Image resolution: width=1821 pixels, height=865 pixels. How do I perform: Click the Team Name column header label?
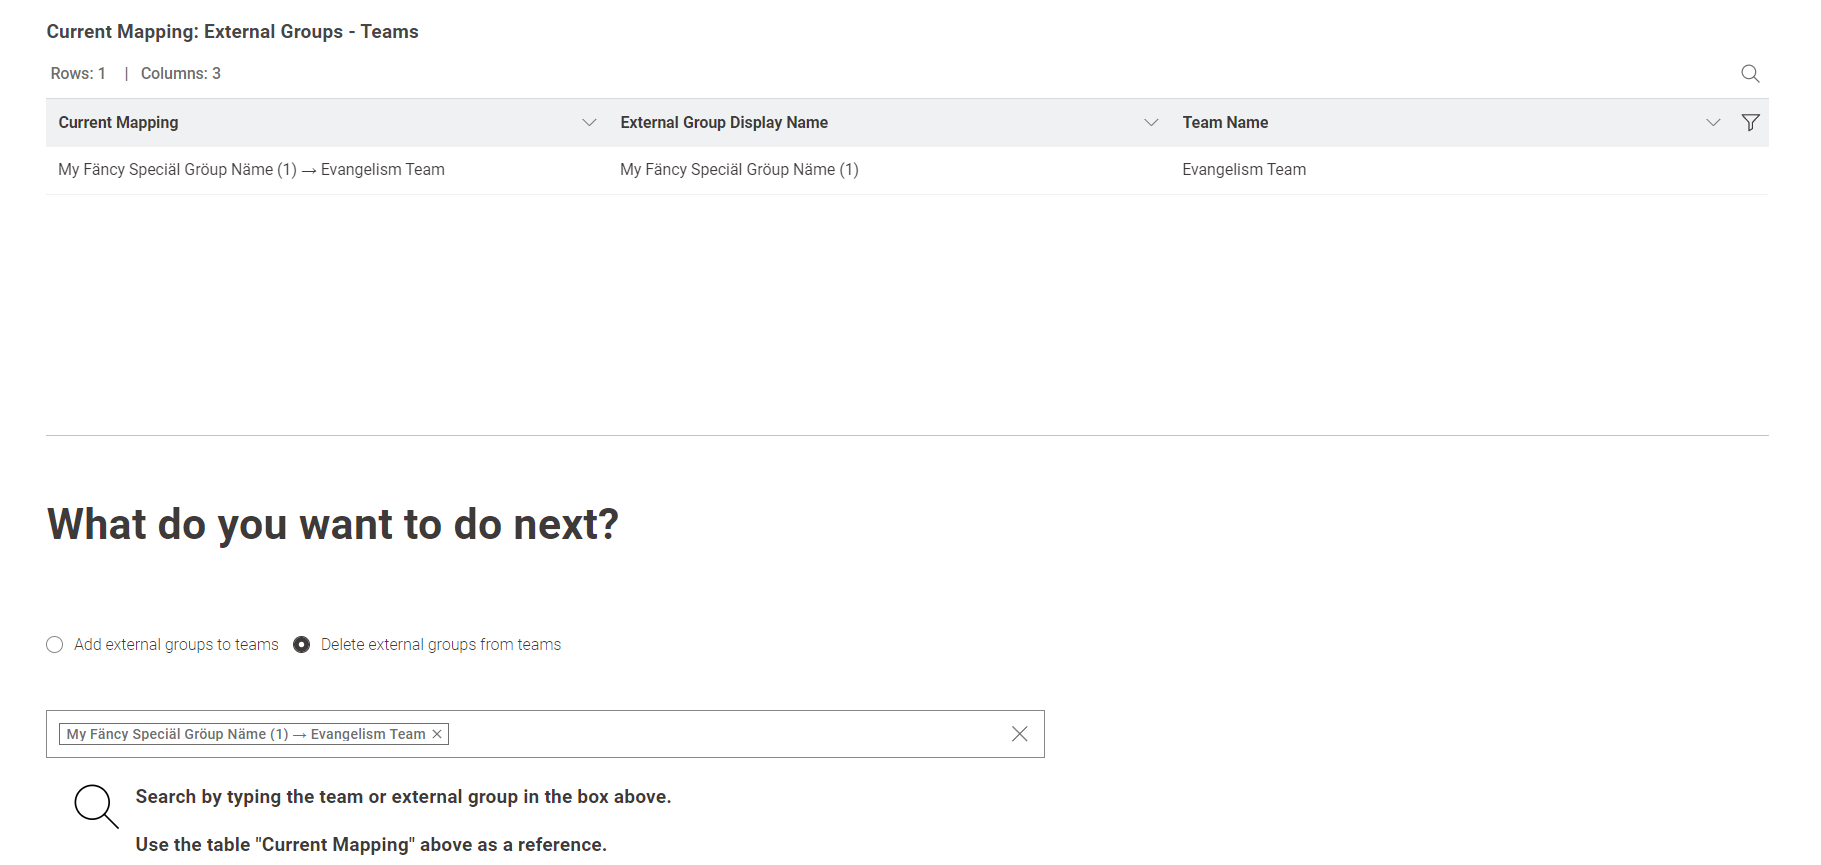tap(1225, 123)
